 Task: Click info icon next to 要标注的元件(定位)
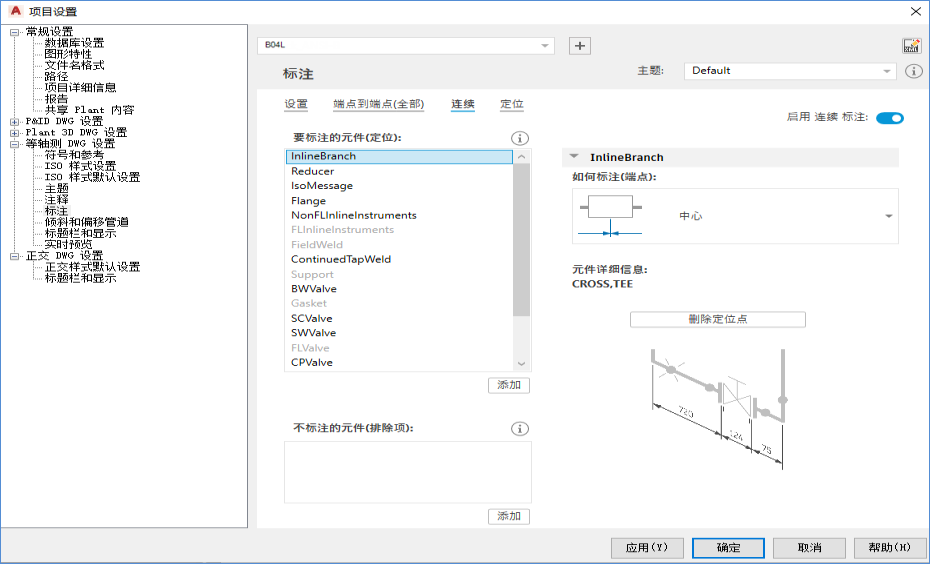(x=520, y=138)
